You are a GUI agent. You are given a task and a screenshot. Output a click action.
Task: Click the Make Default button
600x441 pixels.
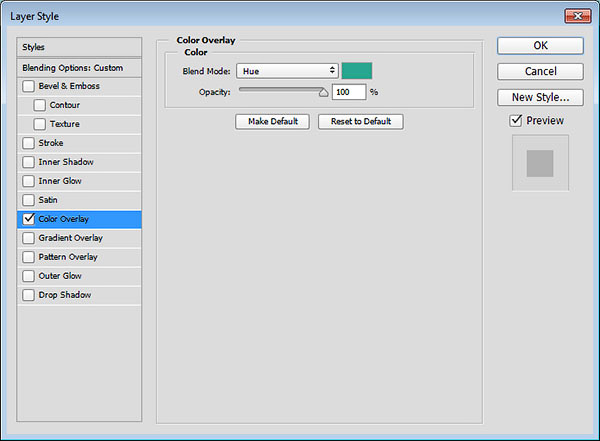click(x=272, y=122)
